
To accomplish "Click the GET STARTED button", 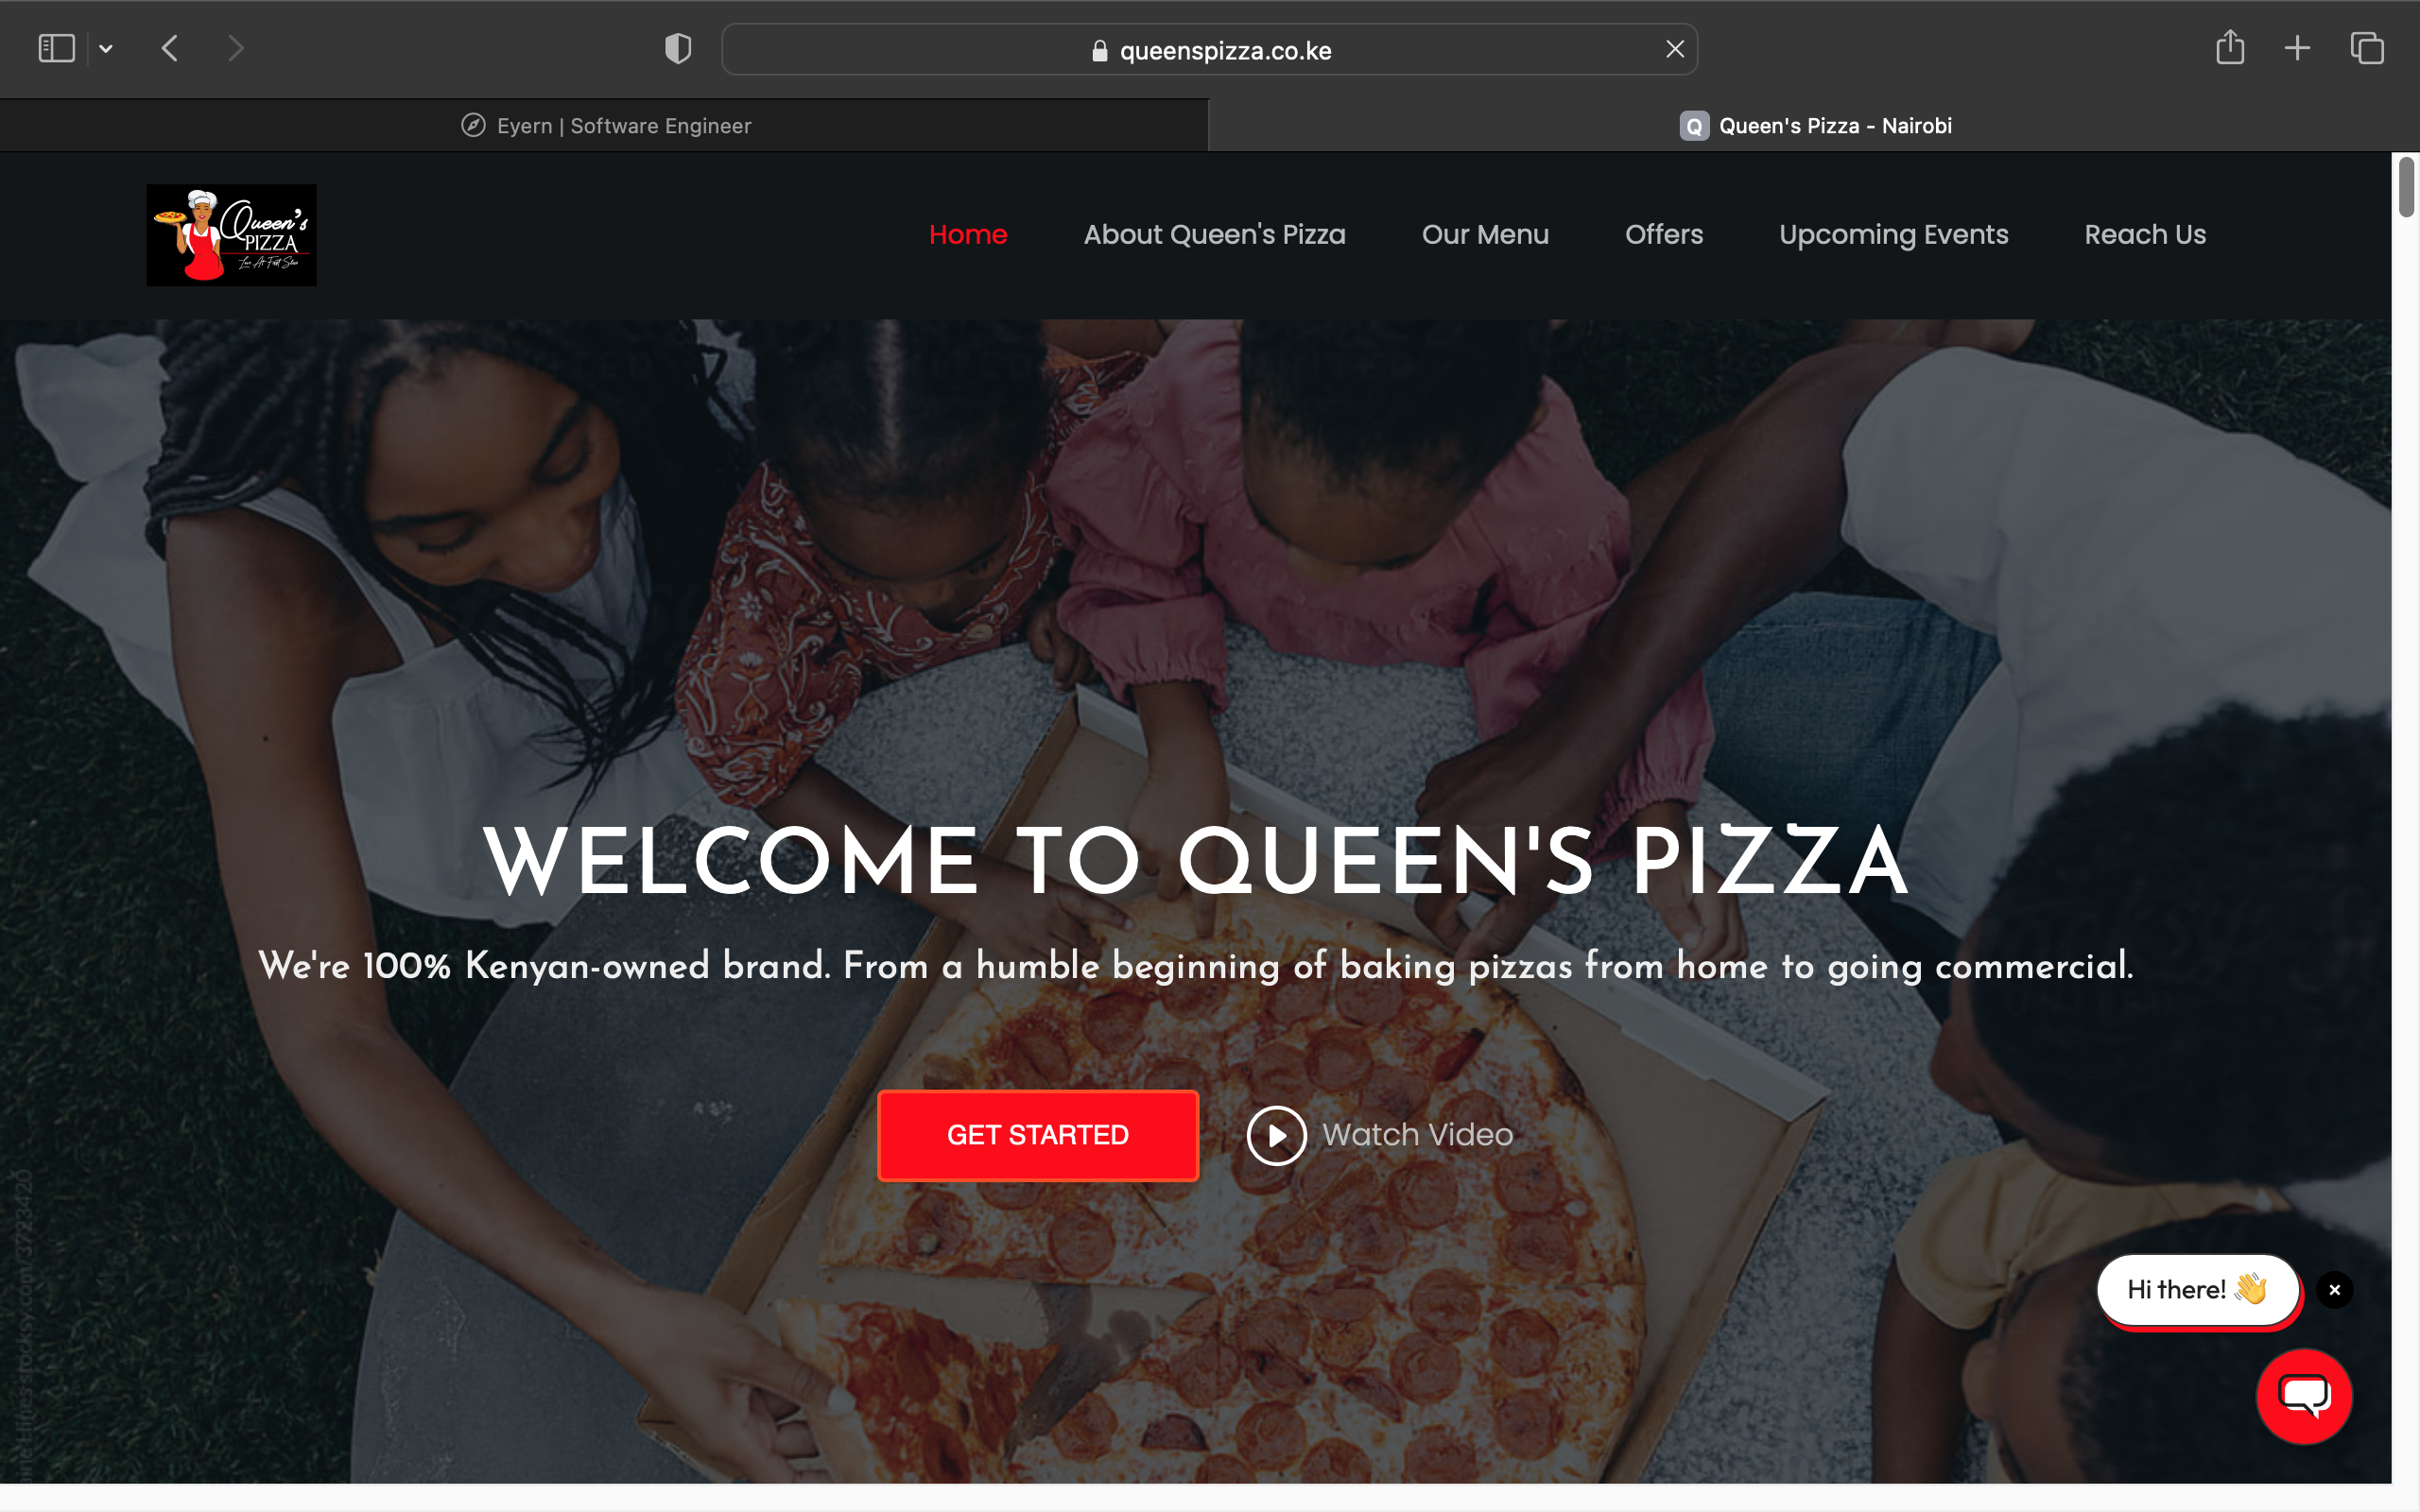I will click(x=1038, y=1135).
